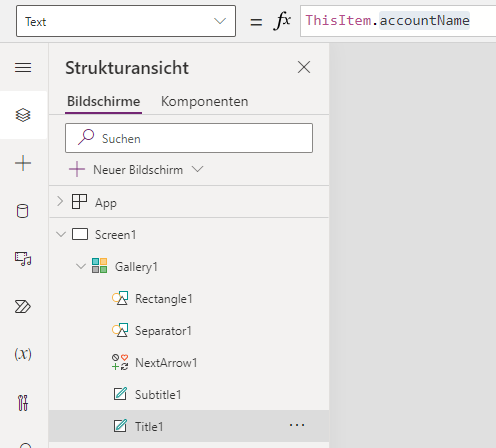Click into the ThisItem.accountName formula bar

pos(398,21)
